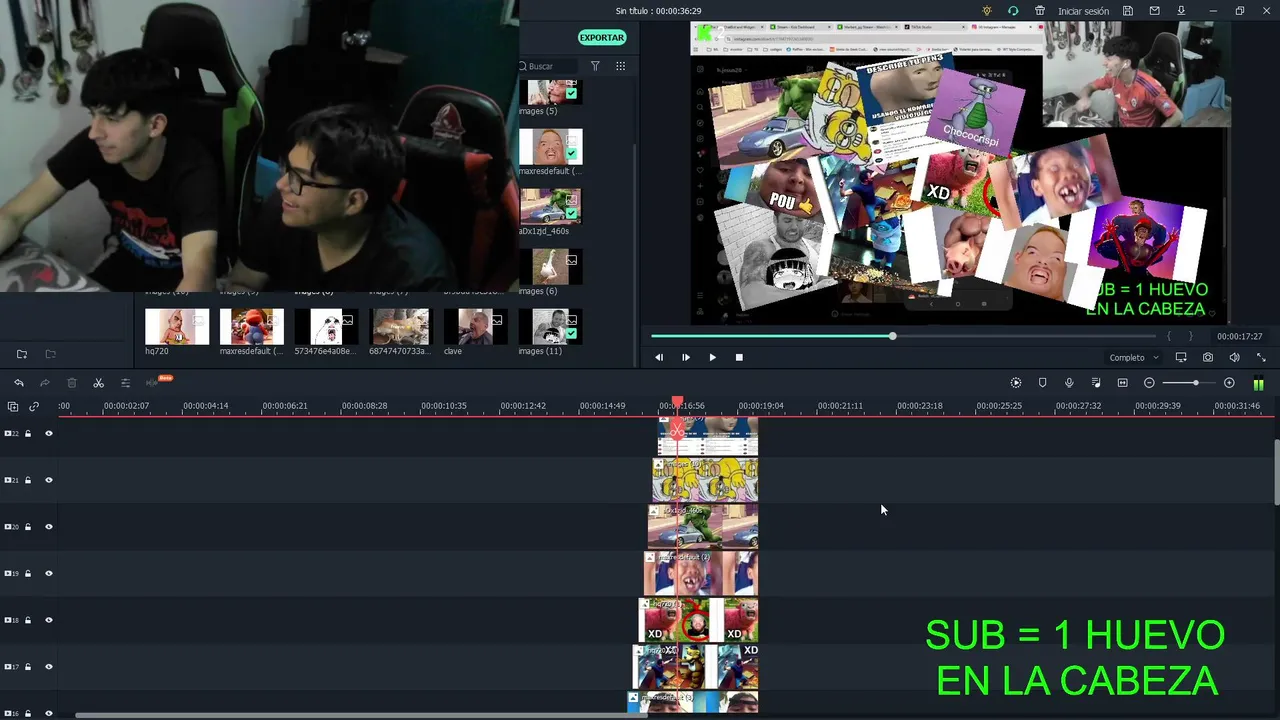Screen dimensions: 1280x720
Task: Zoom in the timeline with plus
Action: (1229, 383)
